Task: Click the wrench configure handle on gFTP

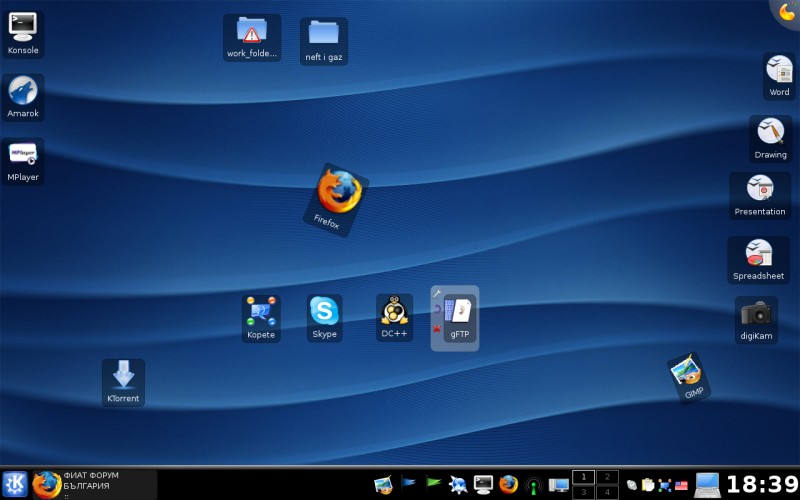Action: tap(437, 294)
